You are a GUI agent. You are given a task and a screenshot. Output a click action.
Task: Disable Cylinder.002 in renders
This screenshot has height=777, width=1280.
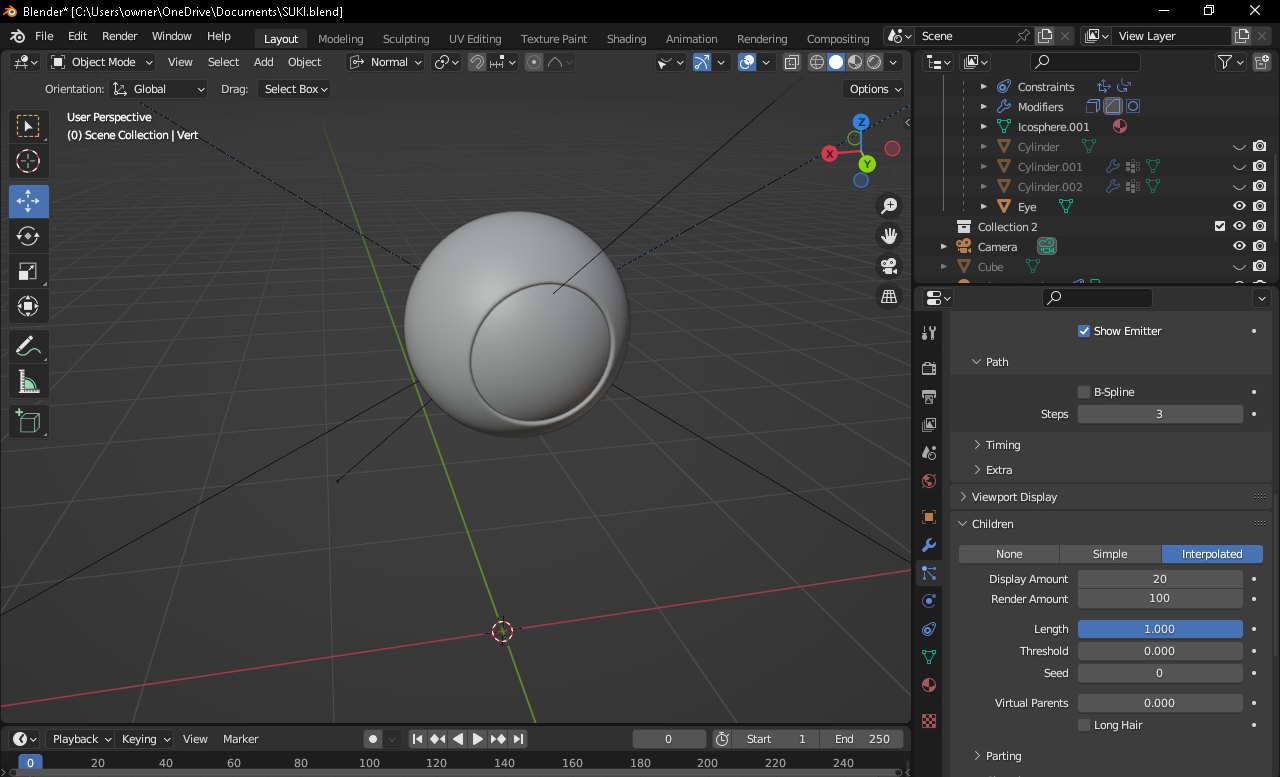pyautogui.click(x=1260, y=187)
